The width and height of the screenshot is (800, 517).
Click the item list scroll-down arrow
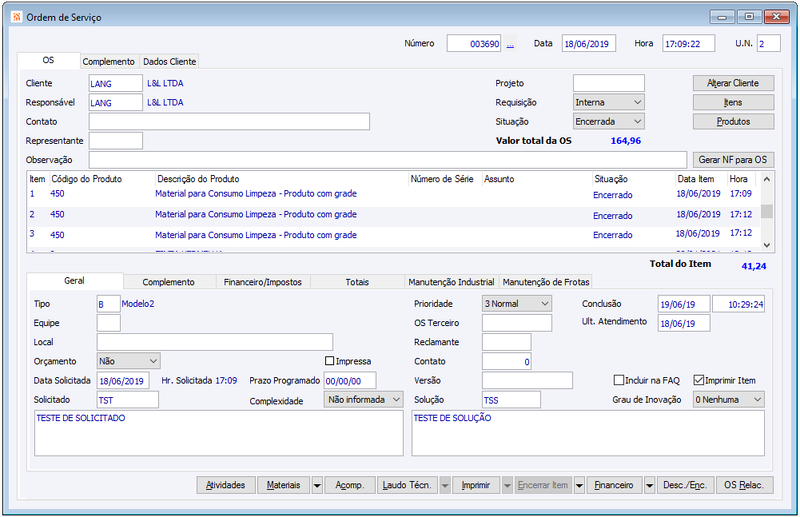(766, 245)
